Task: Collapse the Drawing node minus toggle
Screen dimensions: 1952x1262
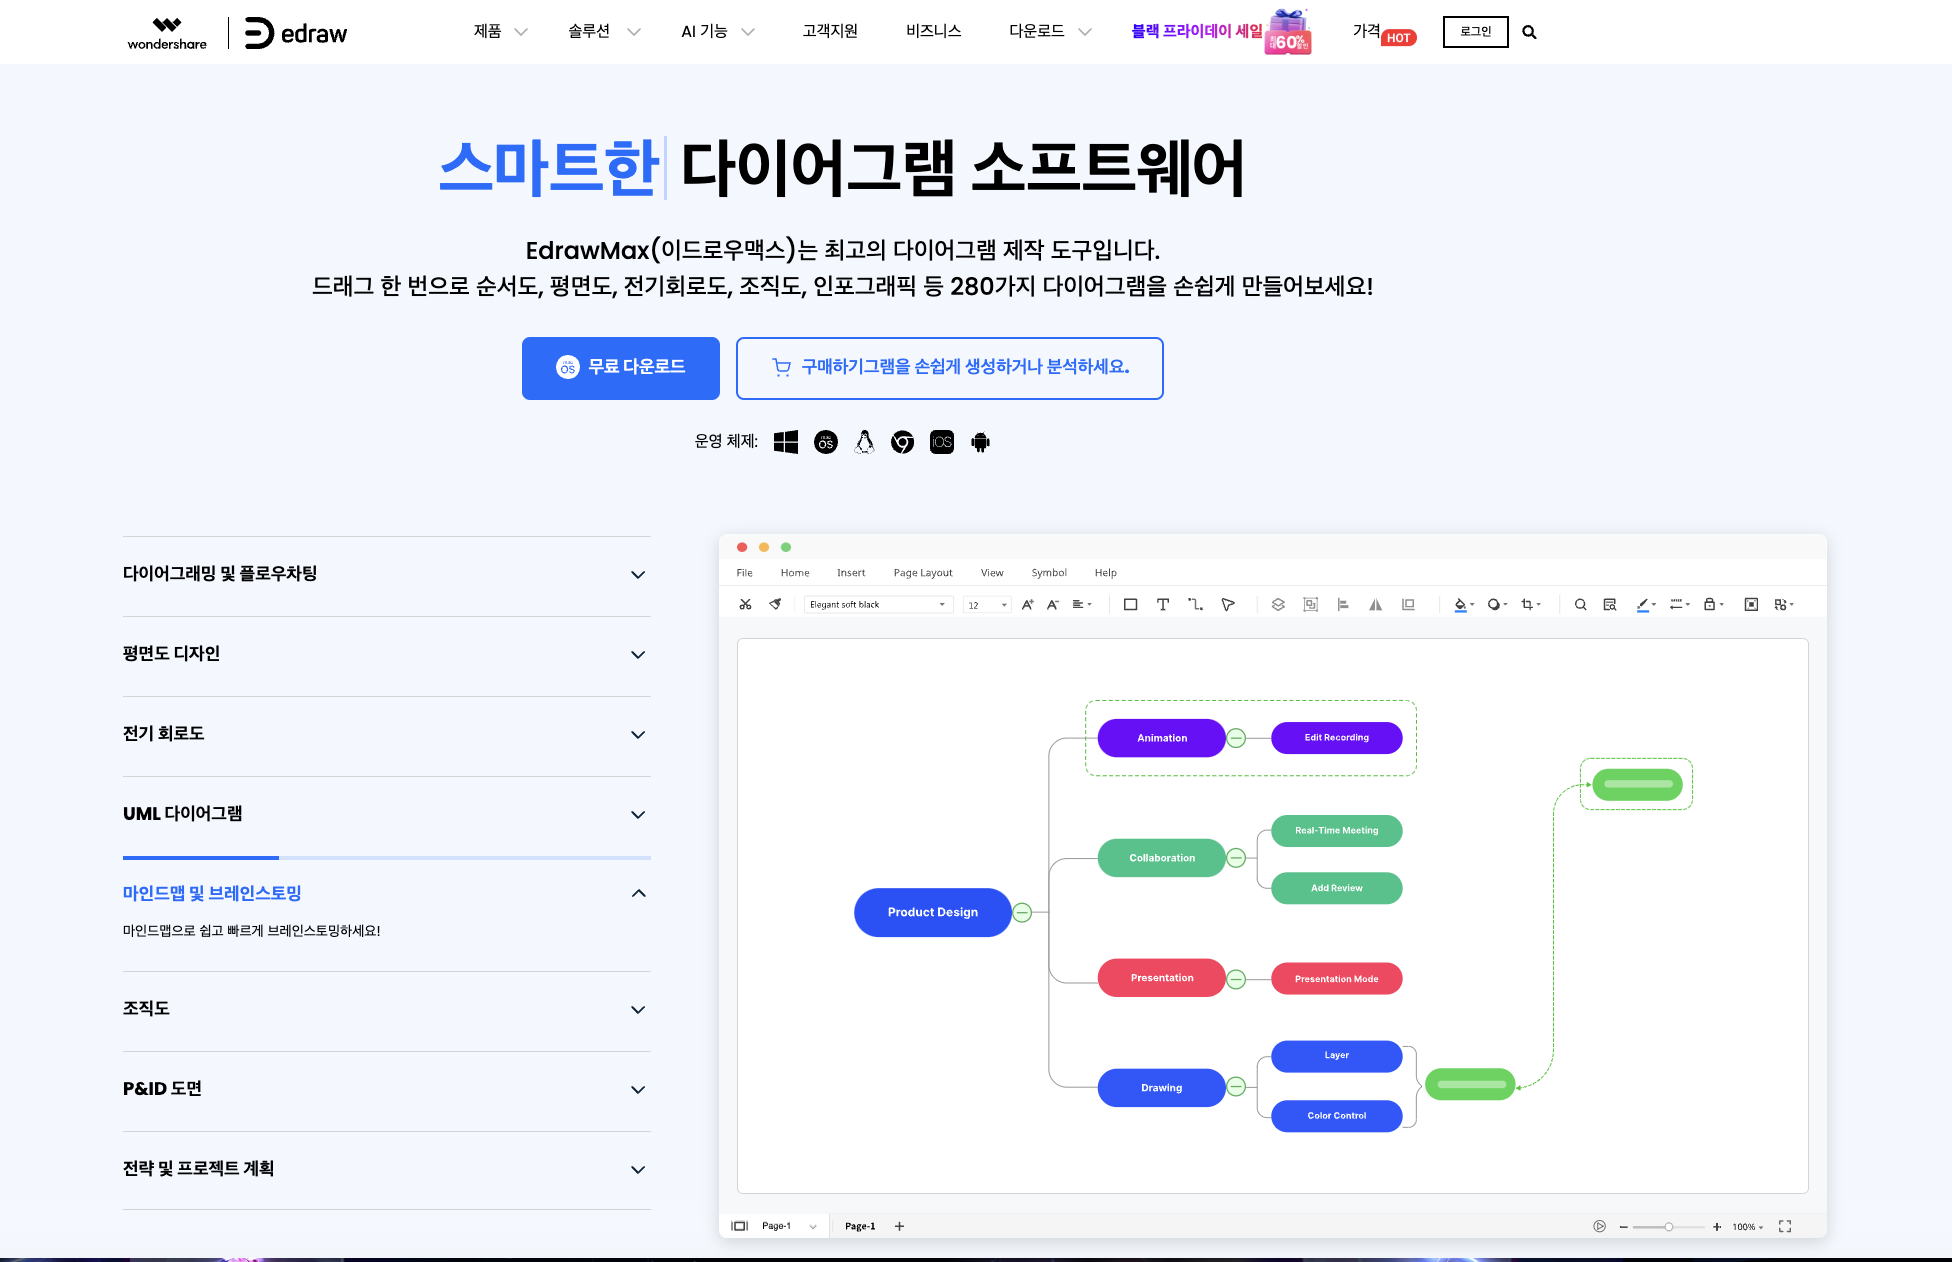Action: click(1236, 1087)
